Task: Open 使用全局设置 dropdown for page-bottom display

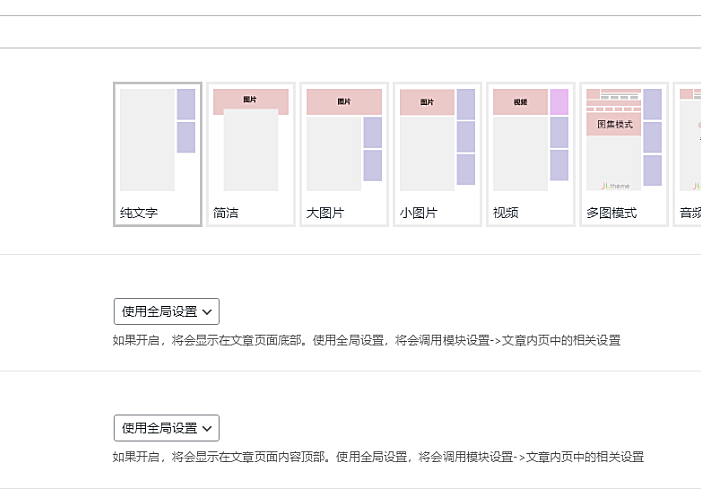Action: coord(166,312)
